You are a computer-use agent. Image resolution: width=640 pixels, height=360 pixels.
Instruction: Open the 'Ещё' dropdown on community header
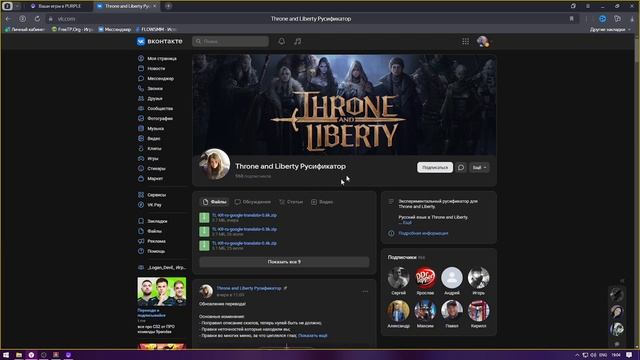click(479, 167)
